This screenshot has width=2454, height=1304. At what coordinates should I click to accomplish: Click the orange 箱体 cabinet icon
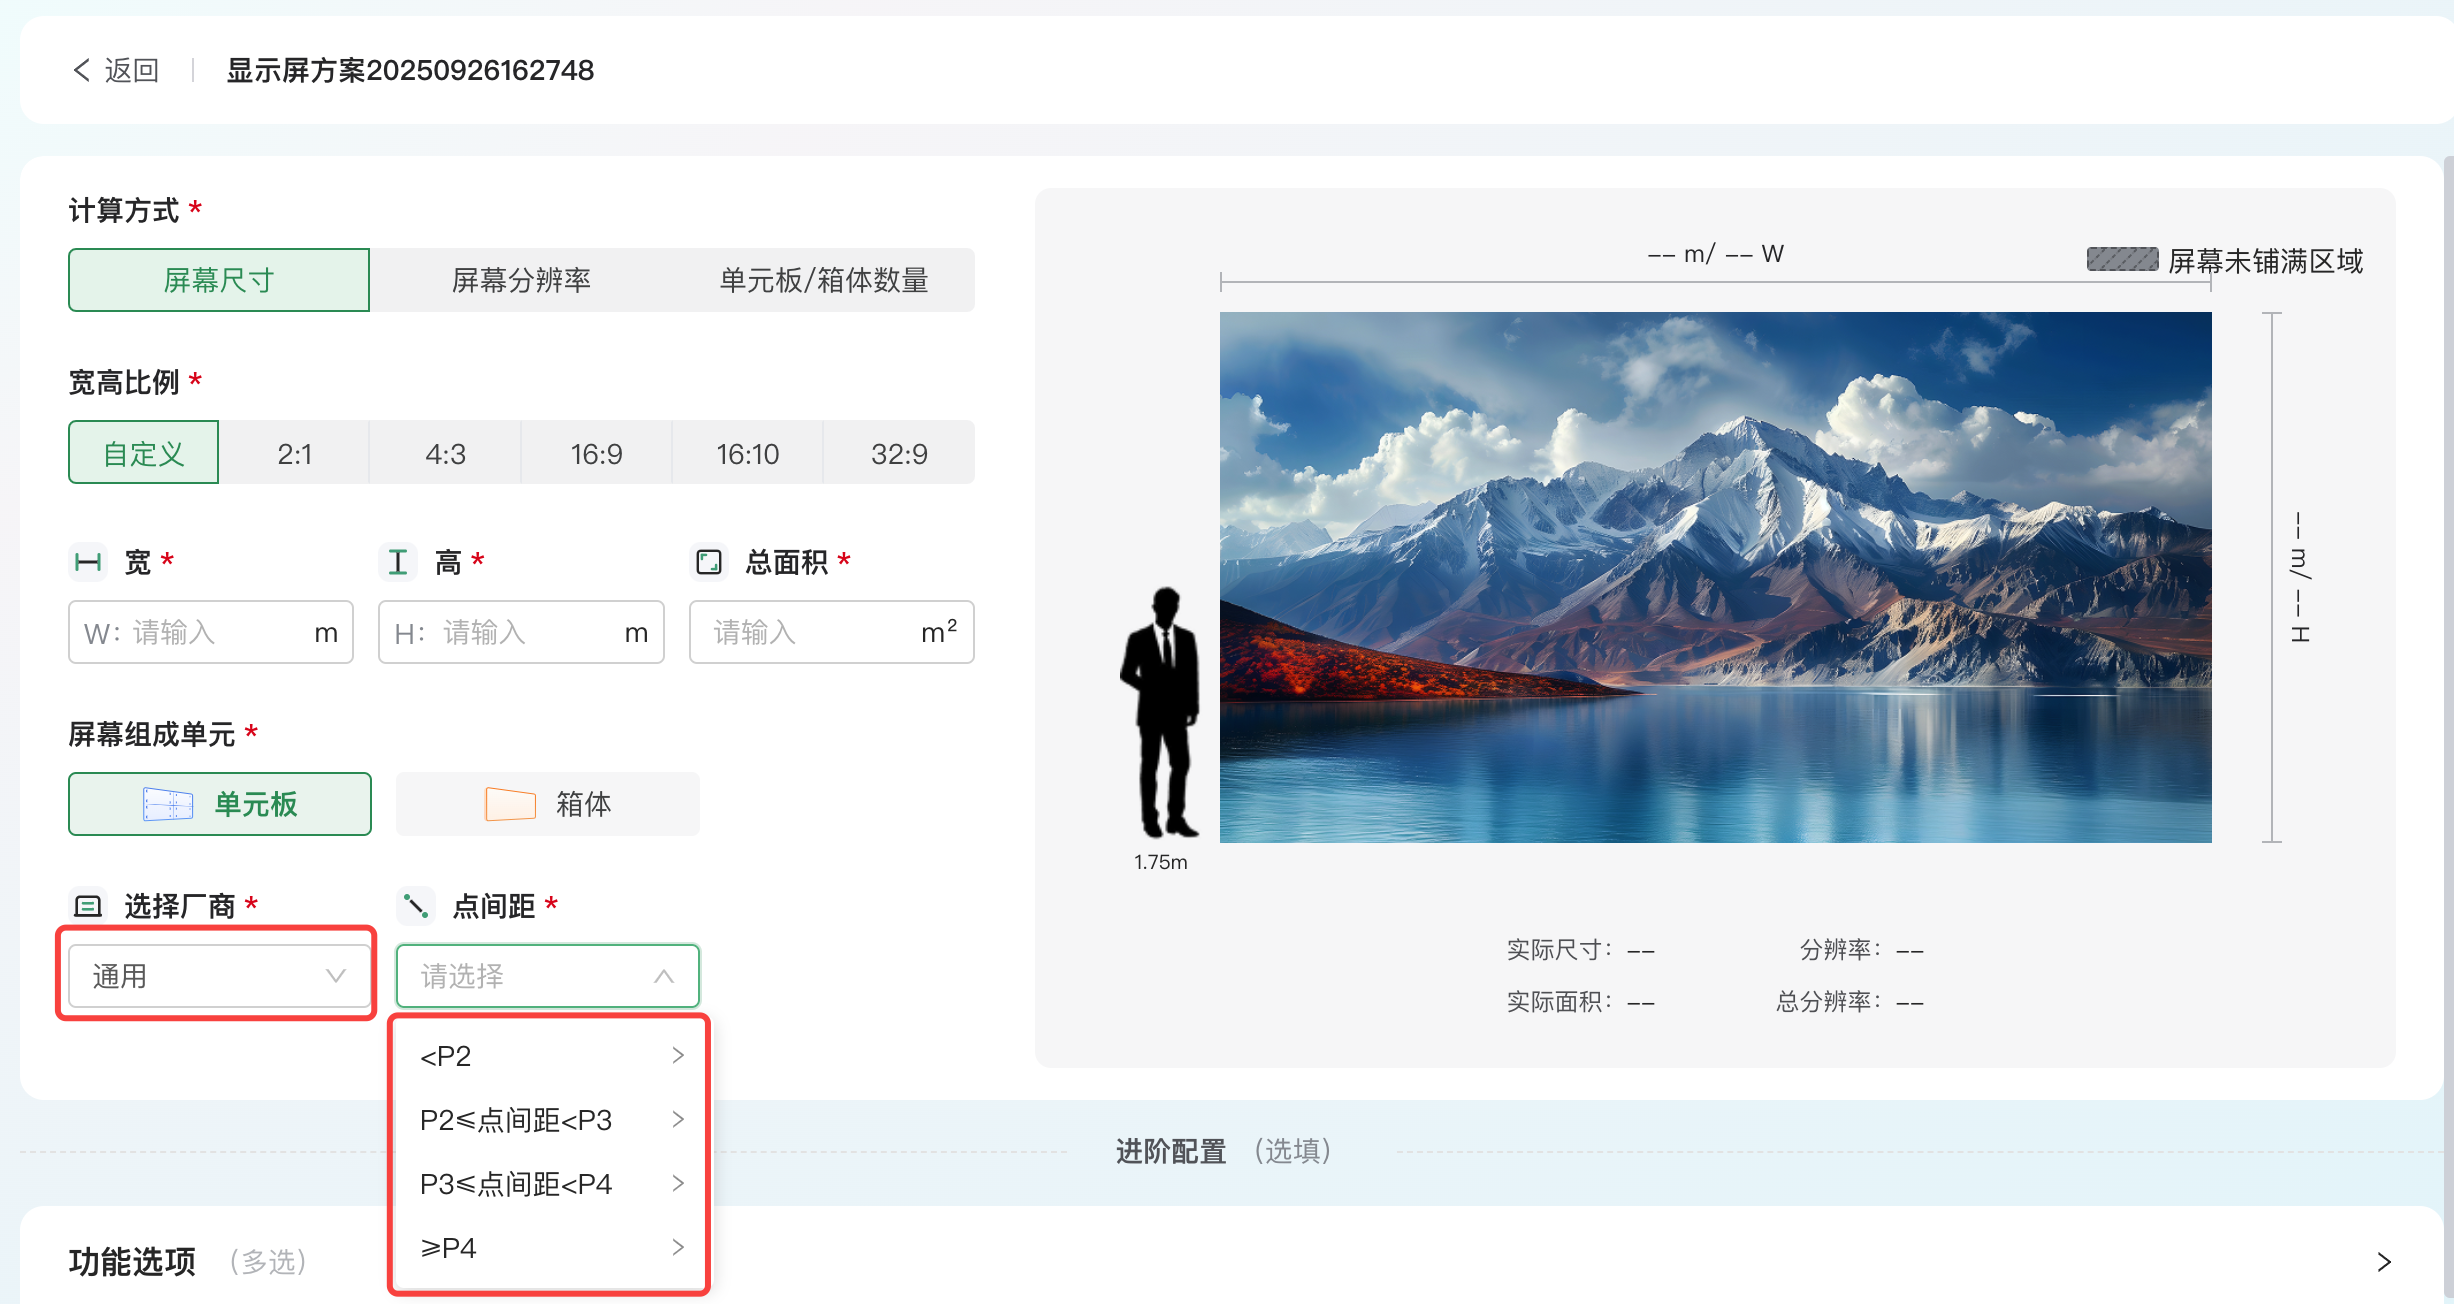pos(510,804)
